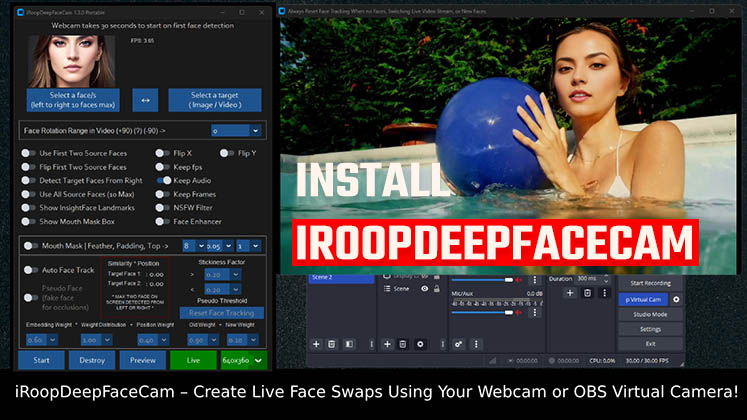Enable Show Mouth Mask Box
747x420 pixels.
pyautogui.click(x=29, y=221)
